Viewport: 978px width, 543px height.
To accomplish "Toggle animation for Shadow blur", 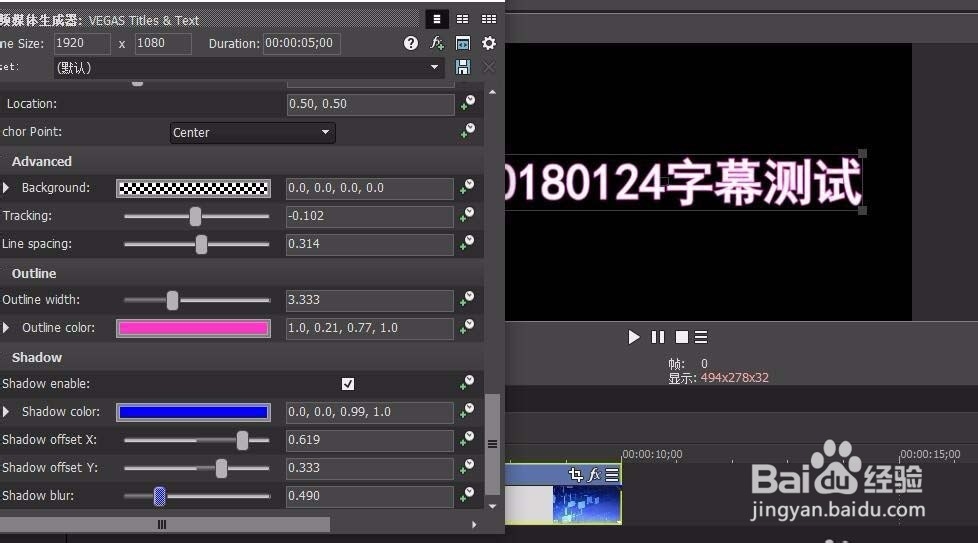I will 468,496.
